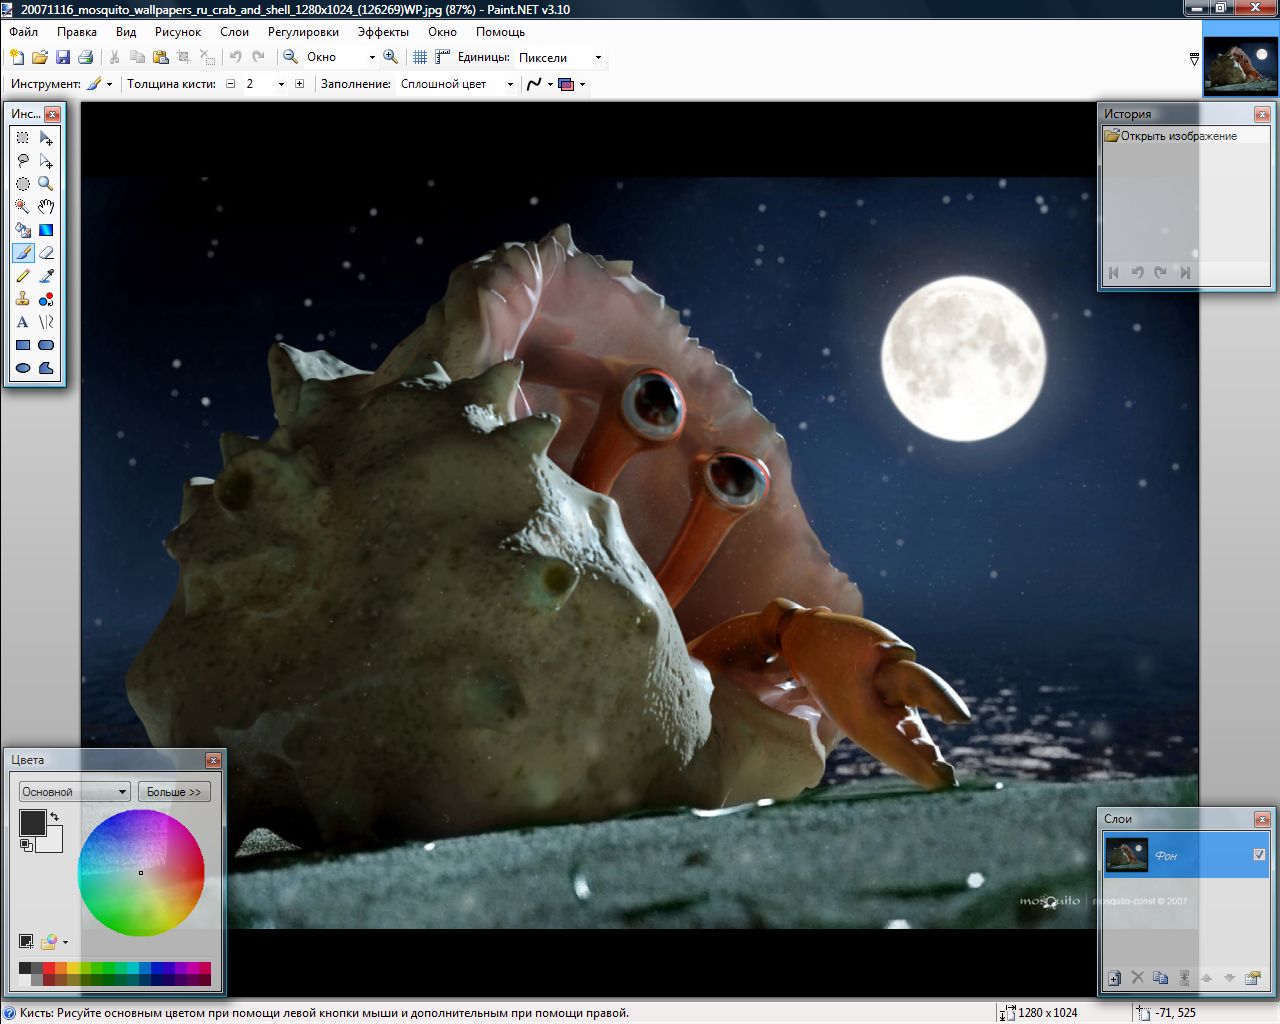
Task: Open the Помощь menu
Action: (500, 32)
